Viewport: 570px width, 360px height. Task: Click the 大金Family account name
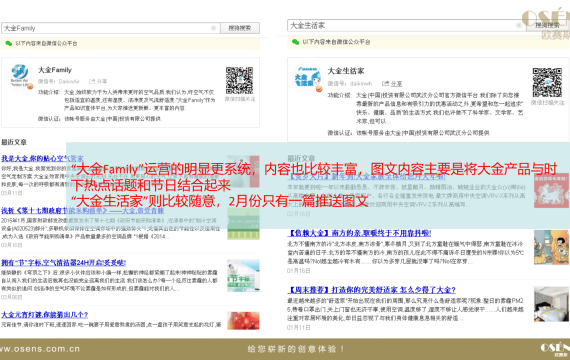(55, 70)
